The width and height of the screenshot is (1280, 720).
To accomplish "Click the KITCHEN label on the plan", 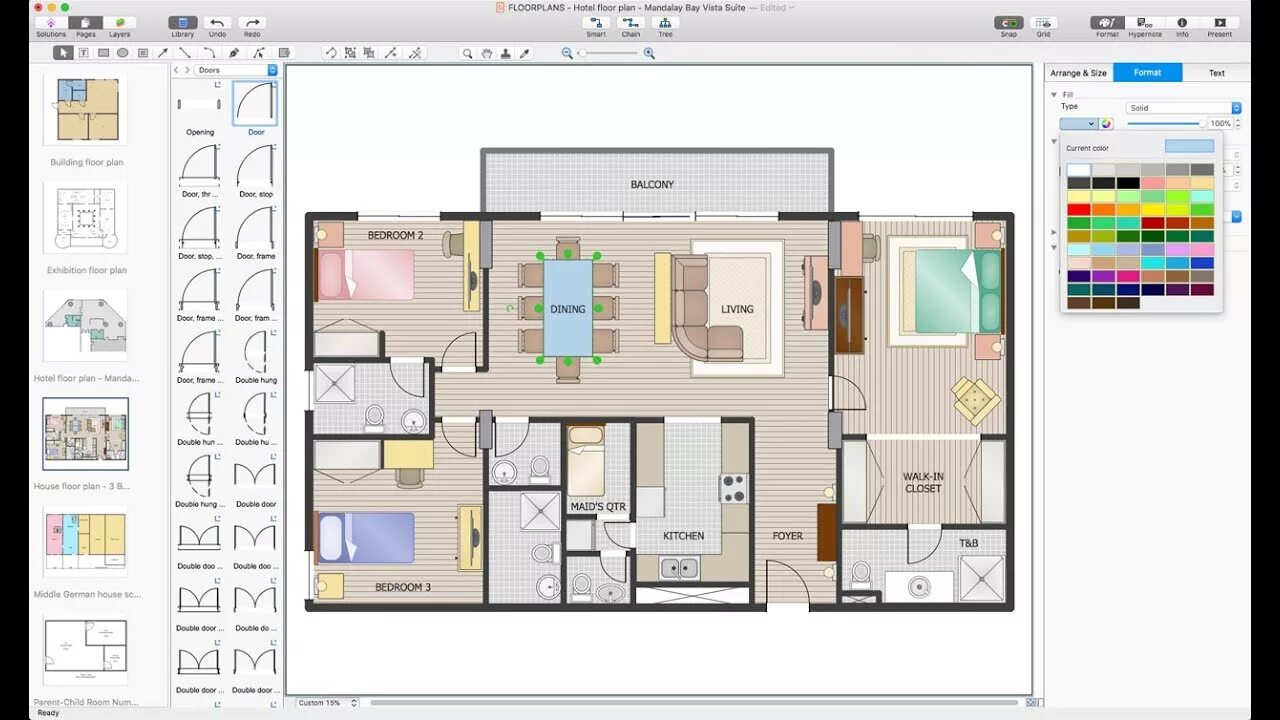I will coord(684,536).
